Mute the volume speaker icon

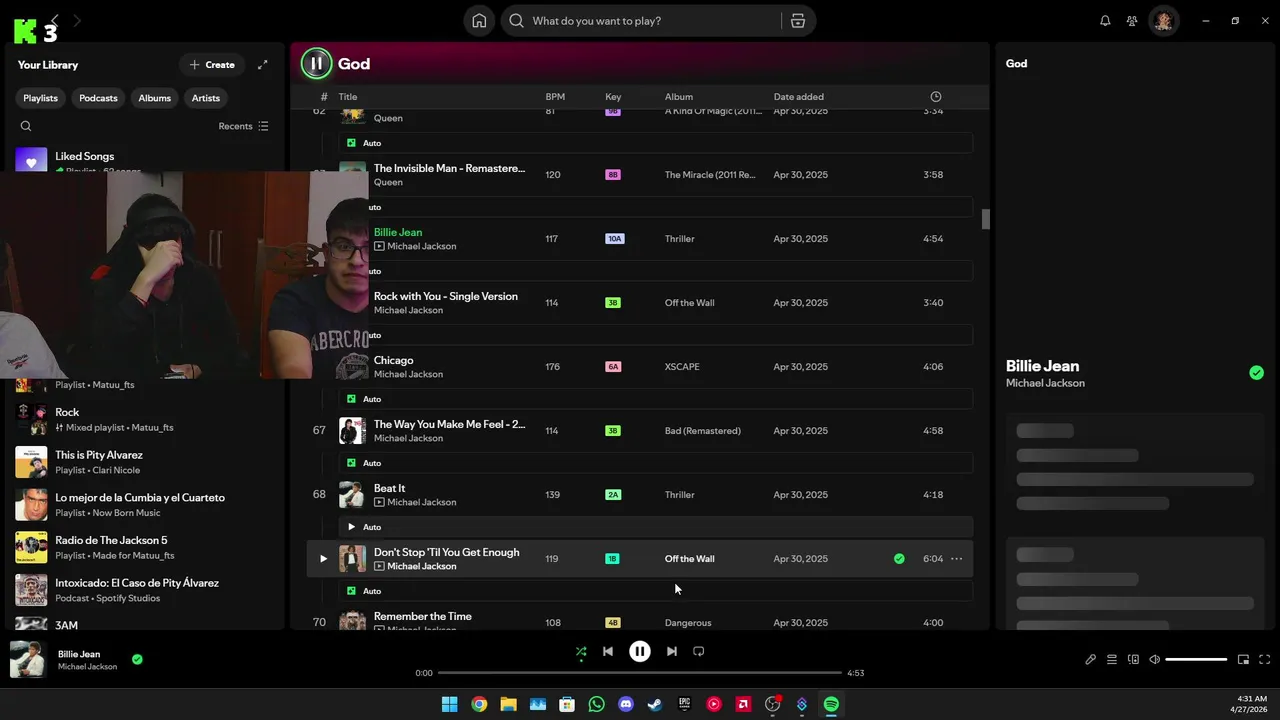[x=1154, y=660]
